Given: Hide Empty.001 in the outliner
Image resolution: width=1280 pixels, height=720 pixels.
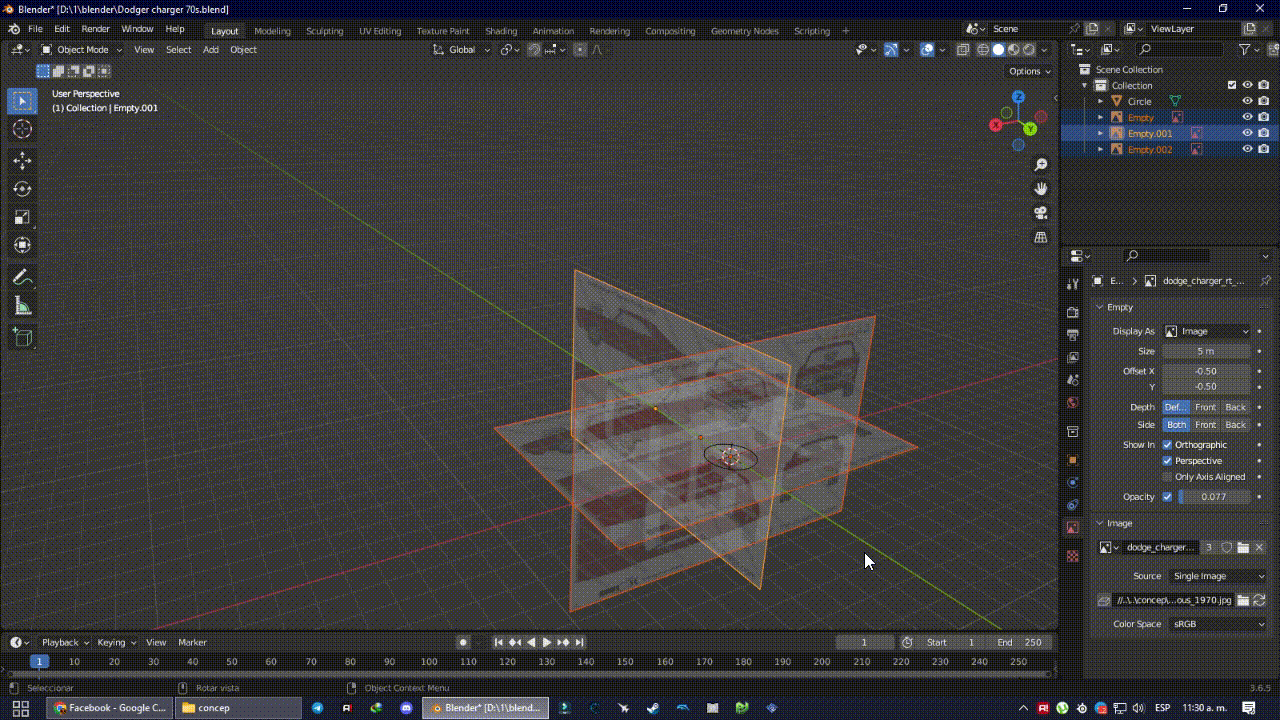Looking at the screenshot, I should point(1247,133).
